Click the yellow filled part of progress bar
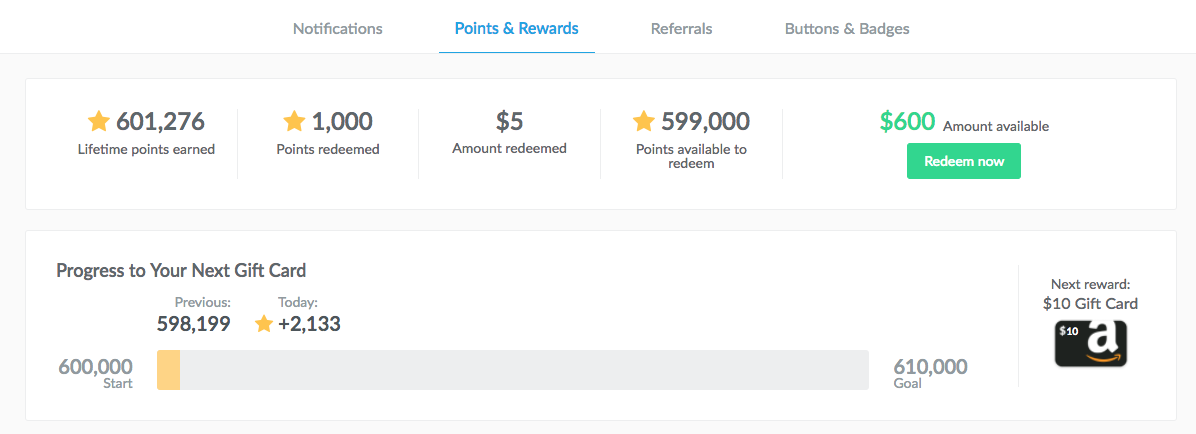1196x434 pixels. 169,370
